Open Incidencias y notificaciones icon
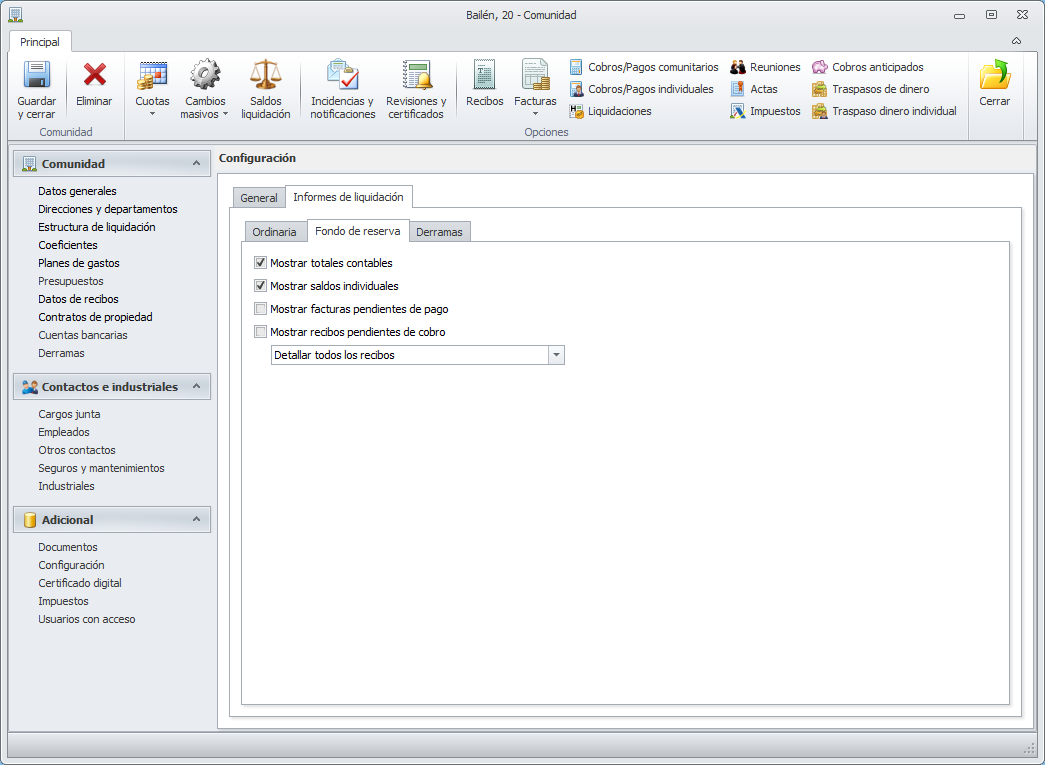 tap(343, 74)
